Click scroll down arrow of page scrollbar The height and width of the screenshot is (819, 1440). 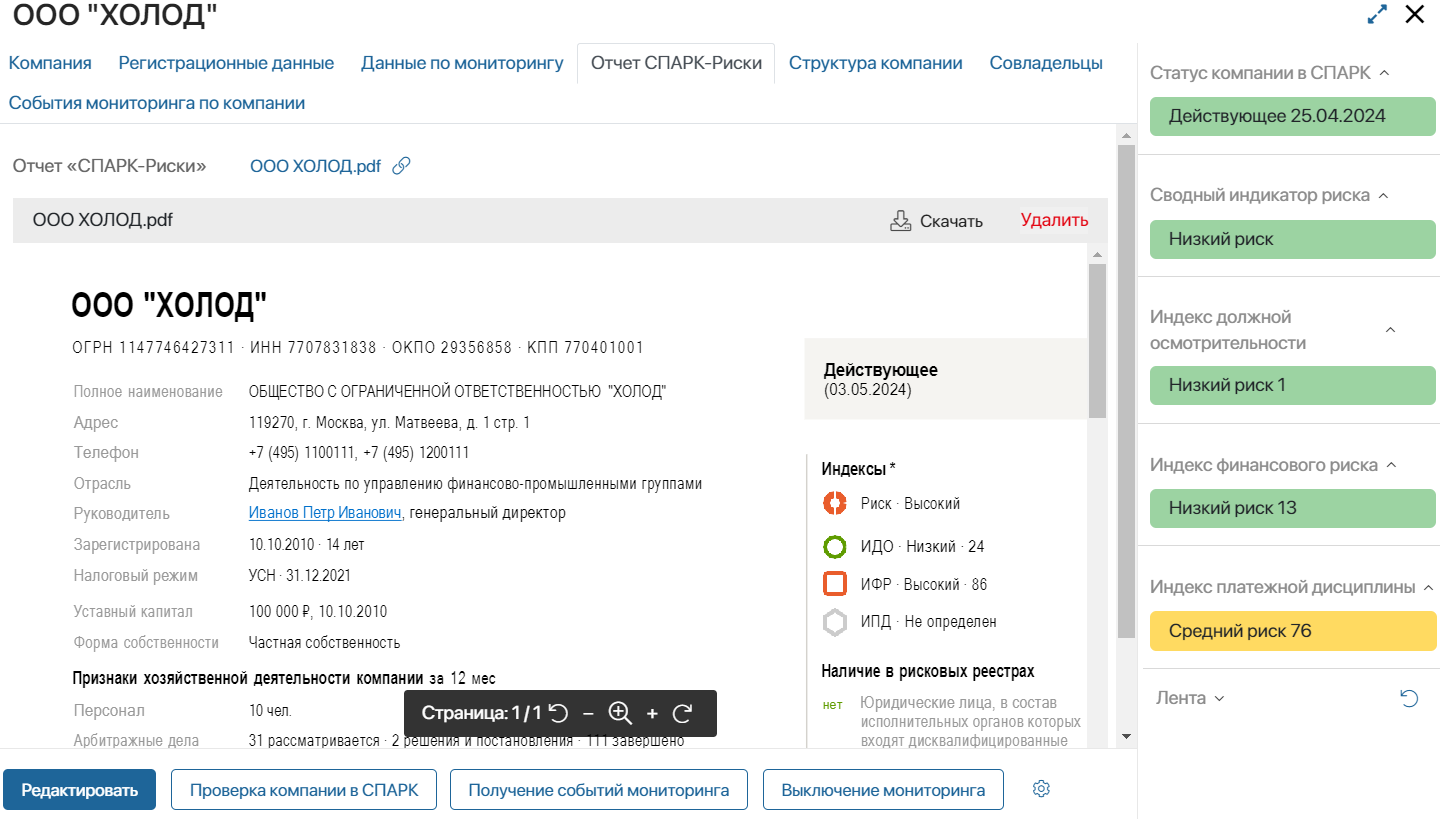pyautogui.click(x=1126, y=736)
